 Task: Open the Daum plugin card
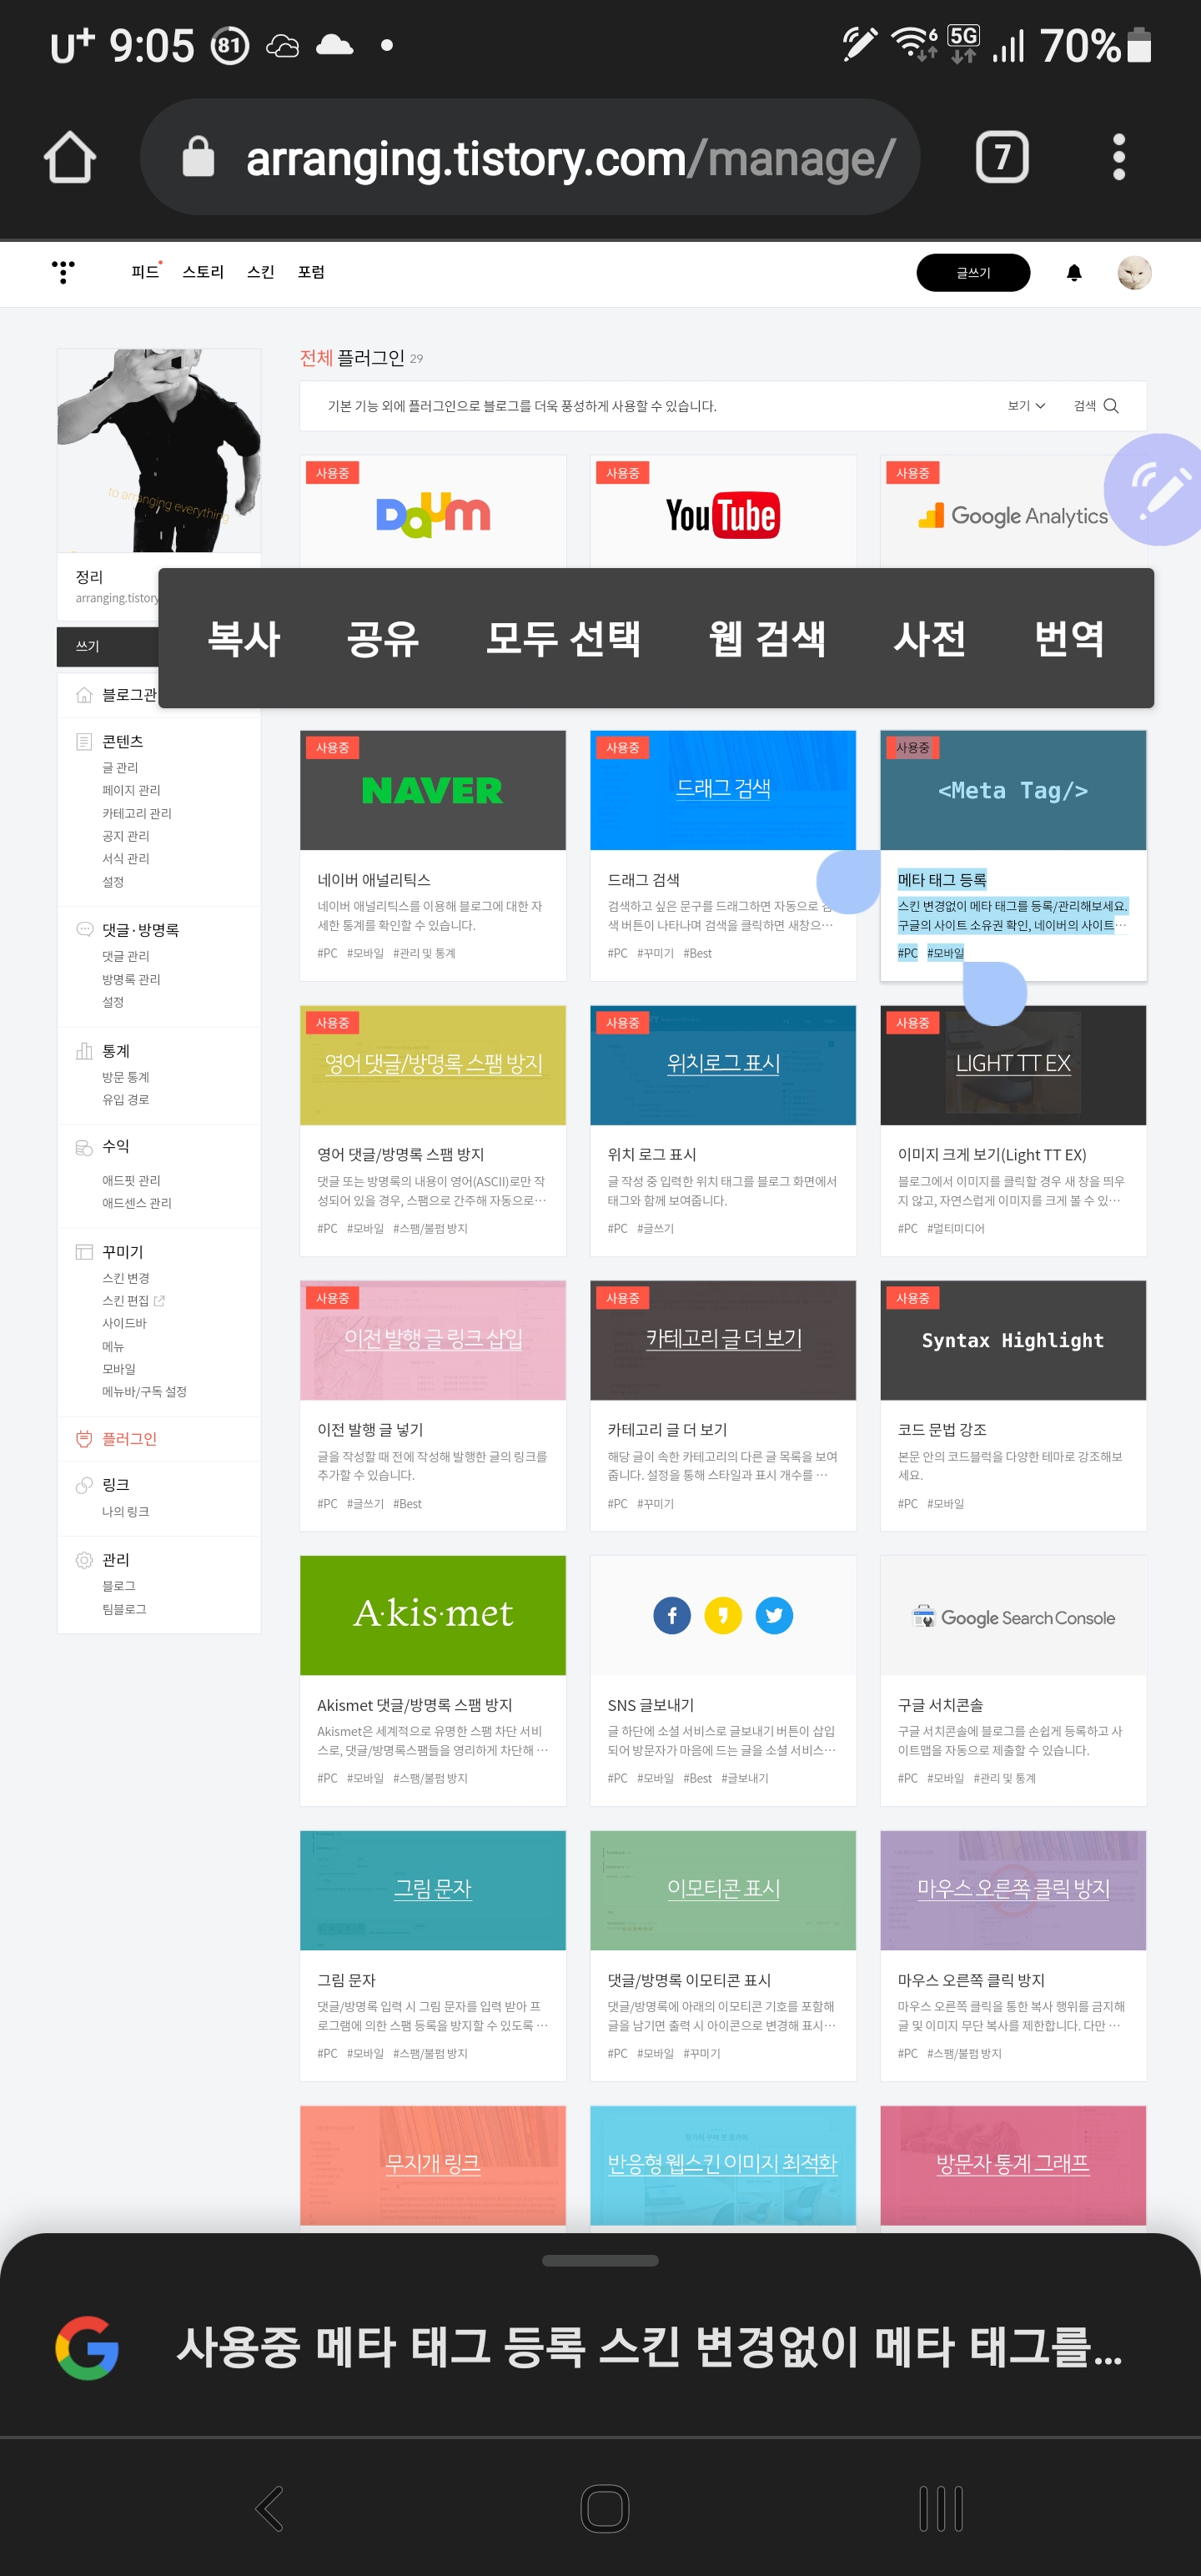click(433, 512)
